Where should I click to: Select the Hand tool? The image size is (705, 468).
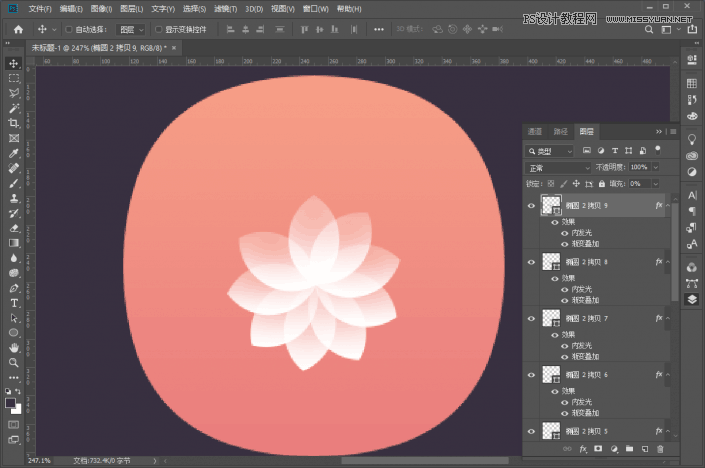(14, 347)
